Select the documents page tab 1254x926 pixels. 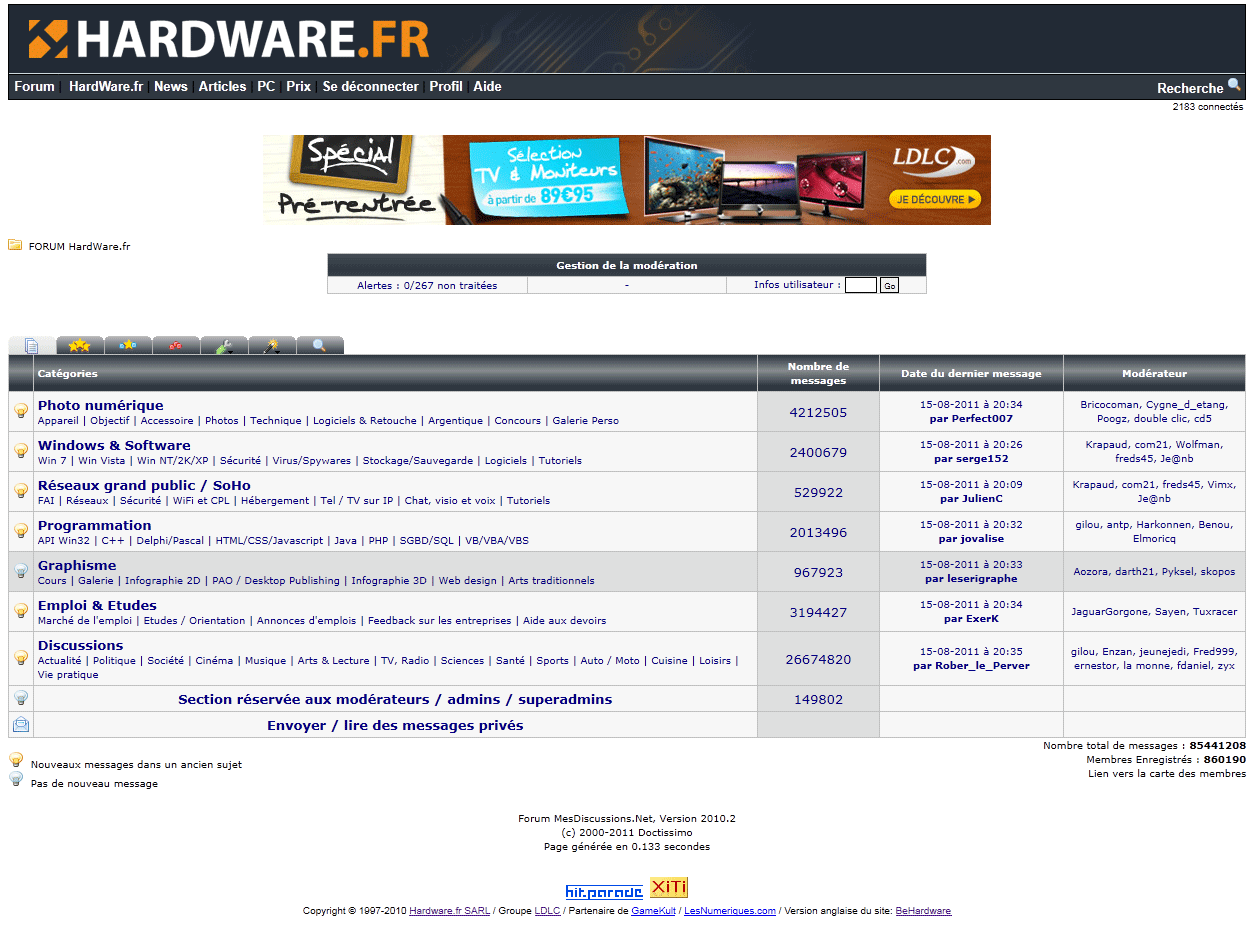32,345
